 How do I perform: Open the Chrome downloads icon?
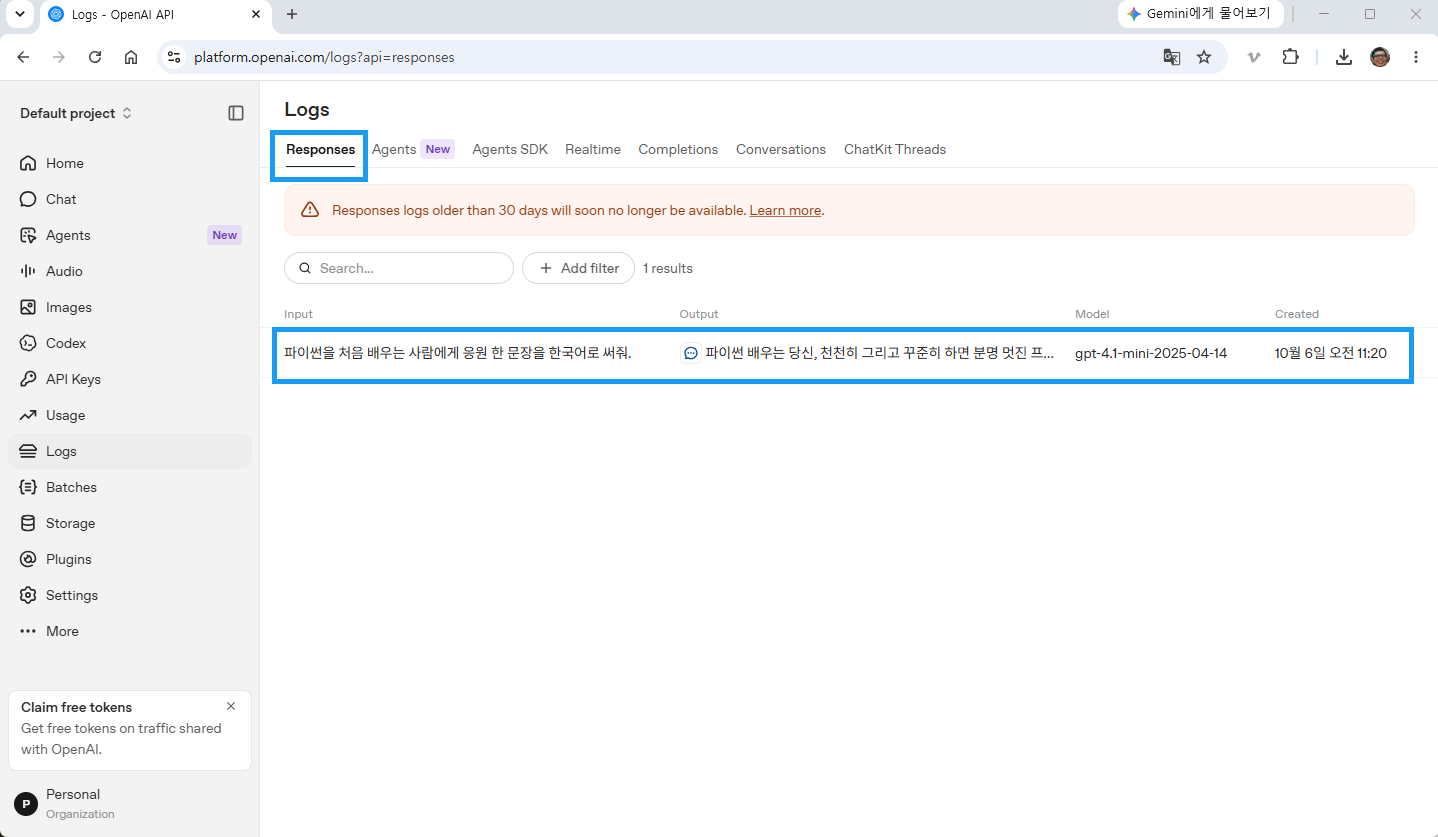(x=1344, y=57)
